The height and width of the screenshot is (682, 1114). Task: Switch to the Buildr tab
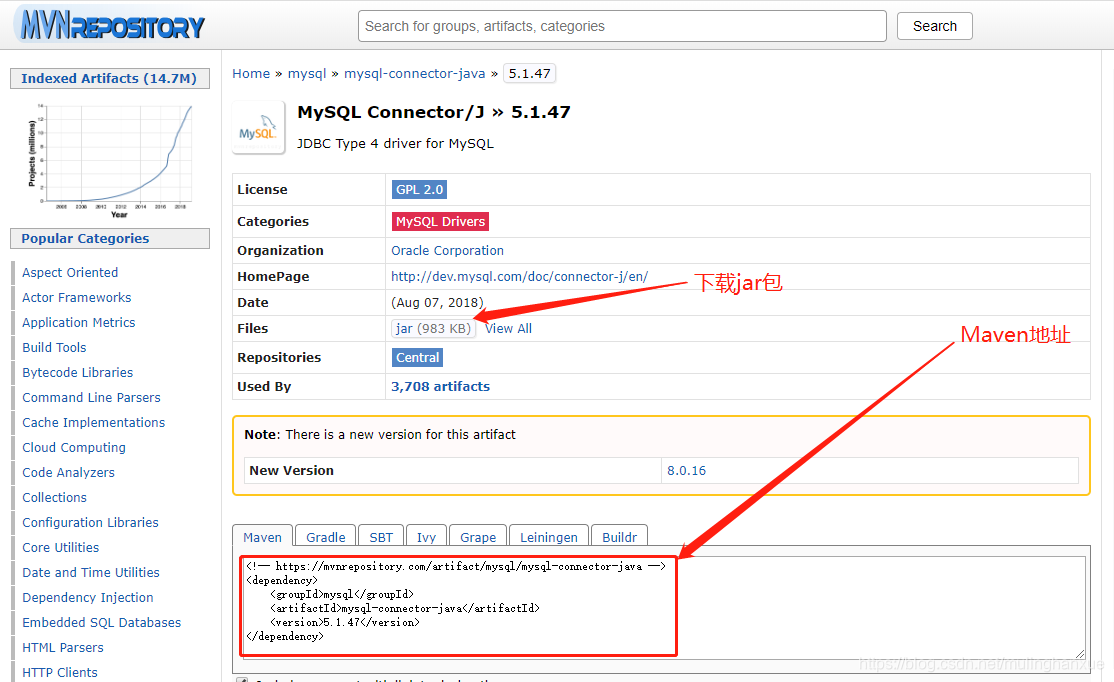[620, 537]
